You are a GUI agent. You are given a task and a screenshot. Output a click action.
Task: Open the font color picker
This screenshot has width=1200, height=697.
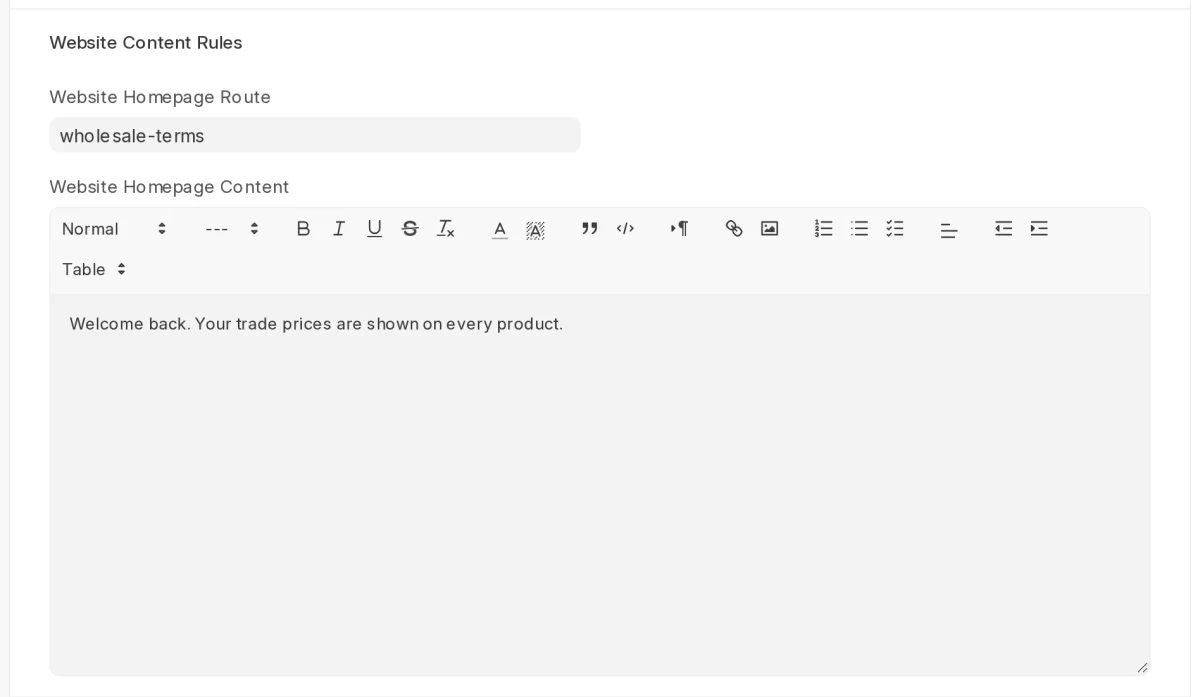pyautogui.click(x=500, y=229)
